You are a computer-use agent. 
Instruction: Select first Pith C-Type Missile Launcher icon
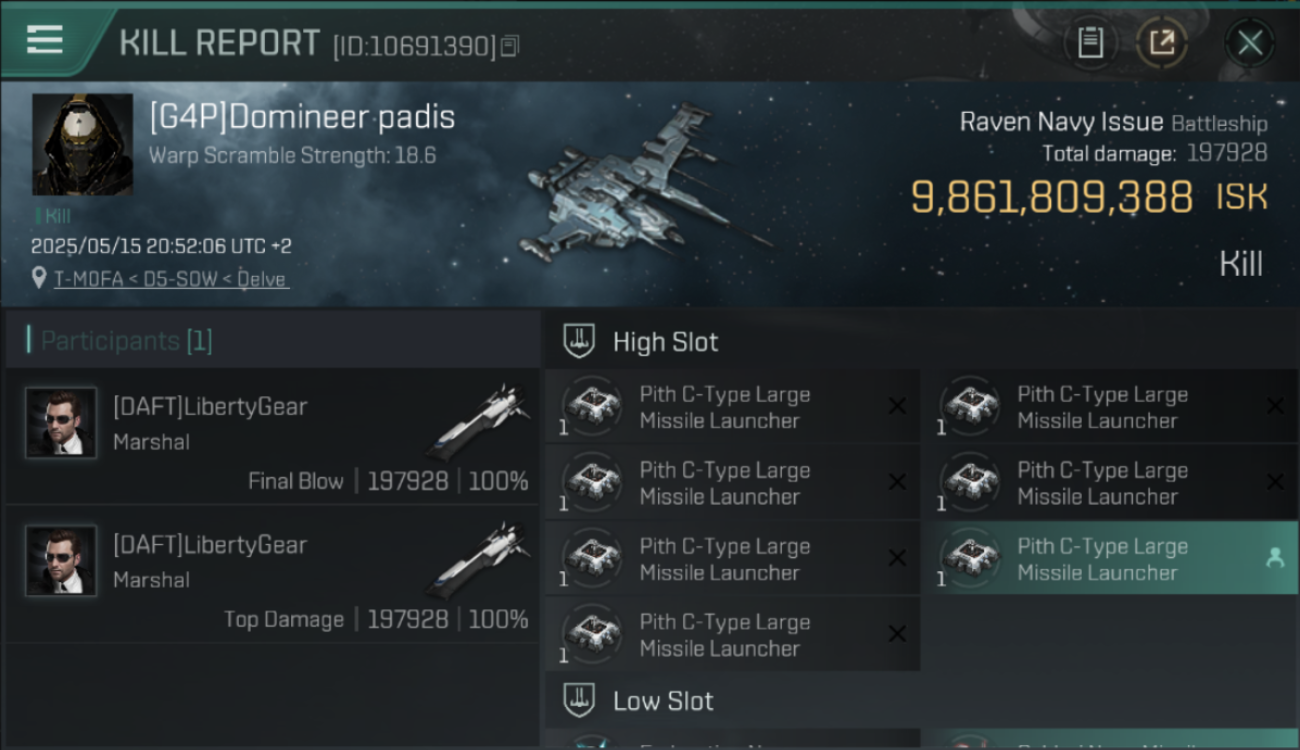coord(594,406)
